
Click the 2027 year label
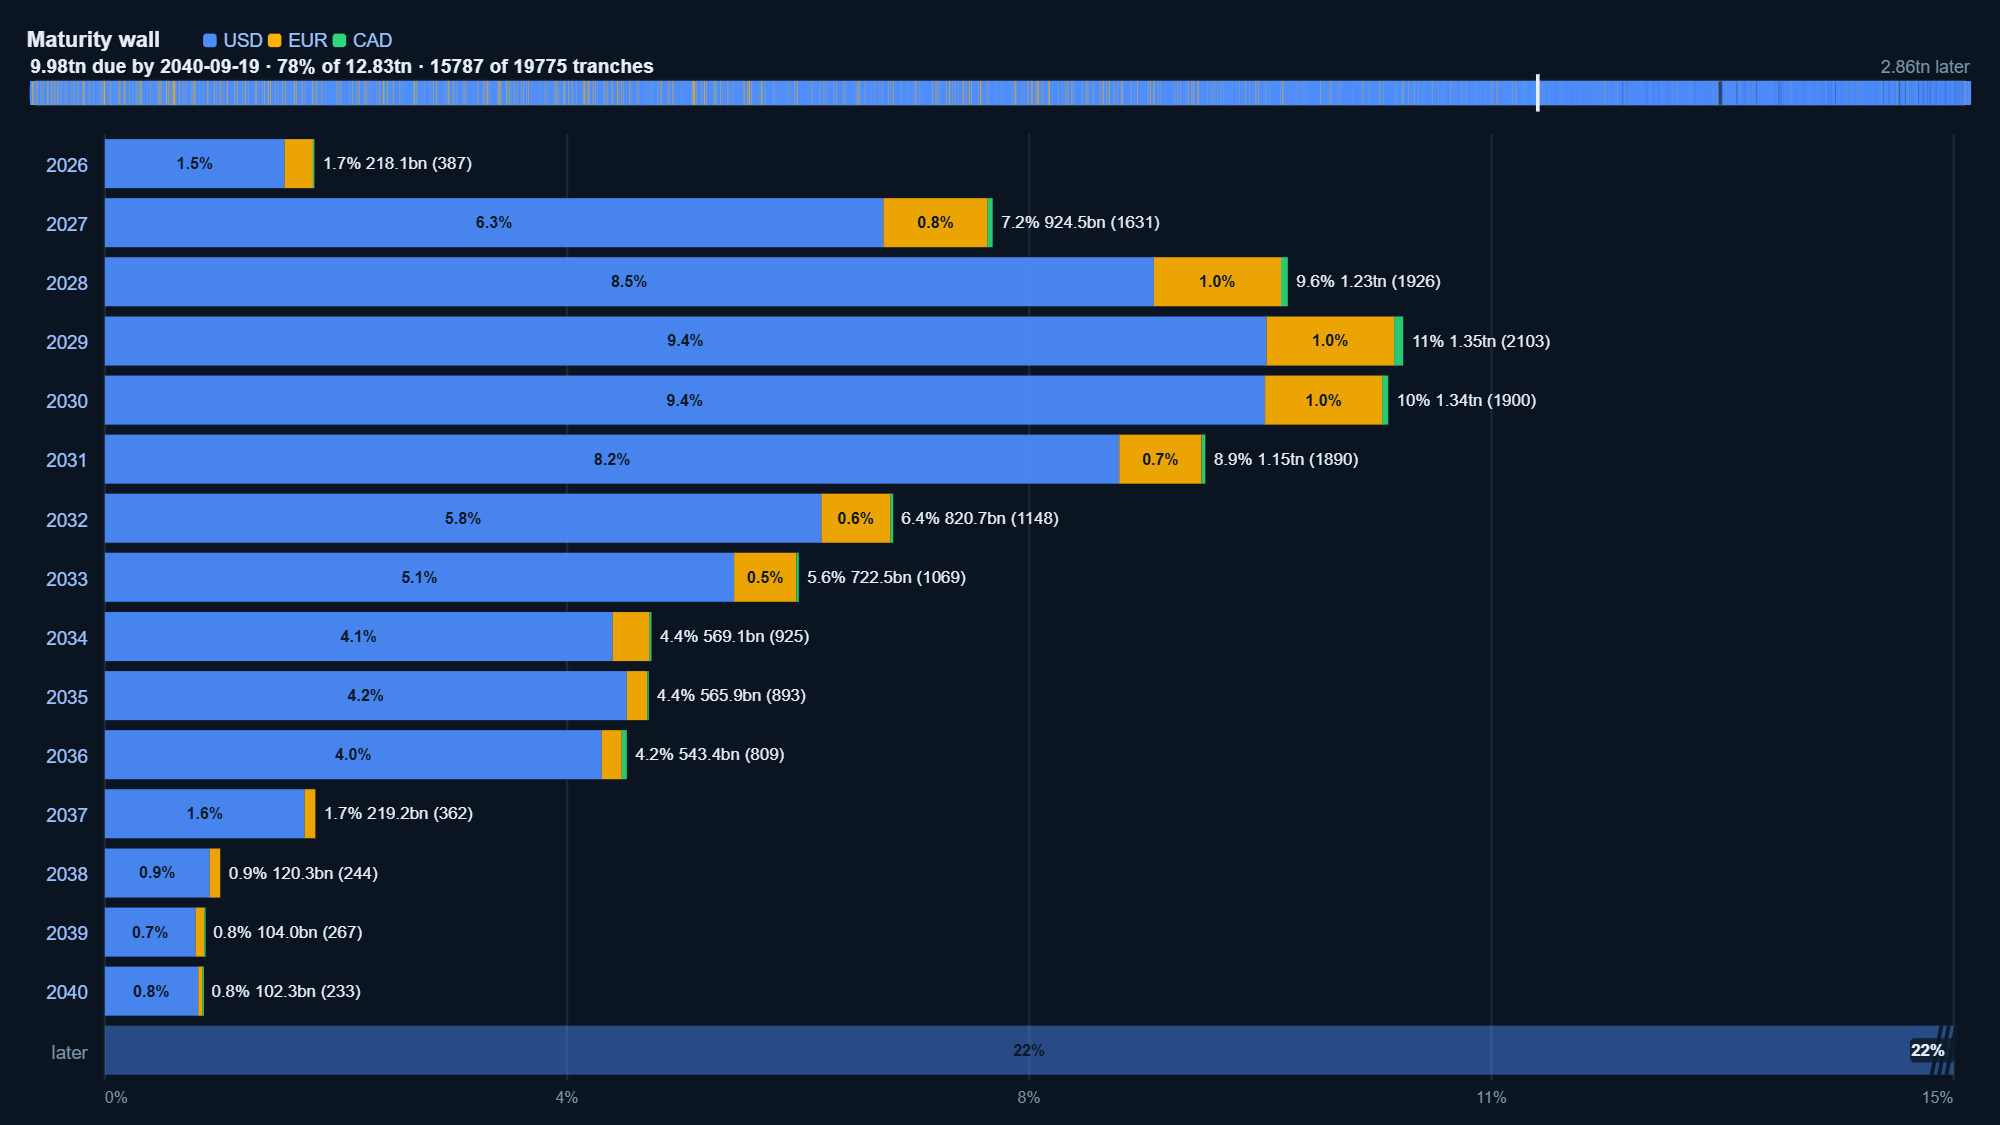[x=67, y=224]
